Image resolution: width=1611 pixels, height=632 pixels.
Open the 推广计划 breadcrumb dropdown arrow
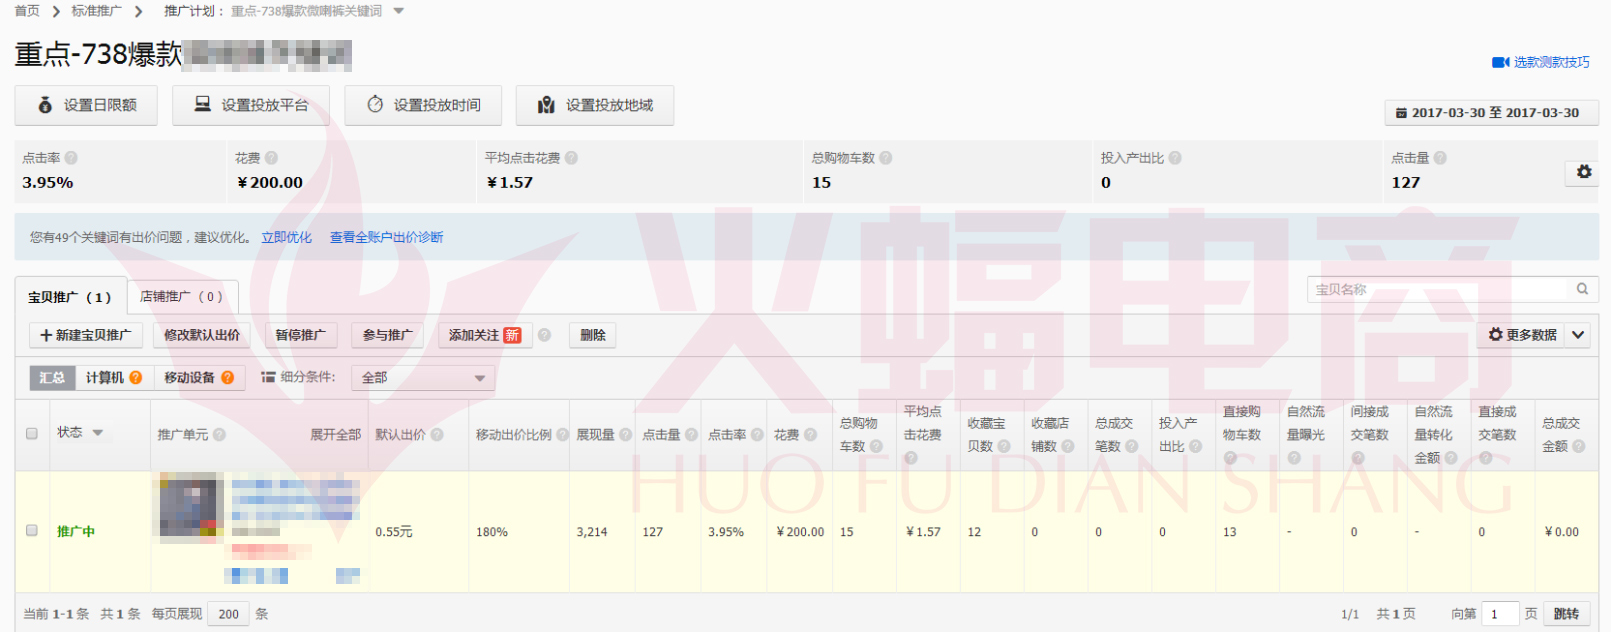[x=399, y=11]
